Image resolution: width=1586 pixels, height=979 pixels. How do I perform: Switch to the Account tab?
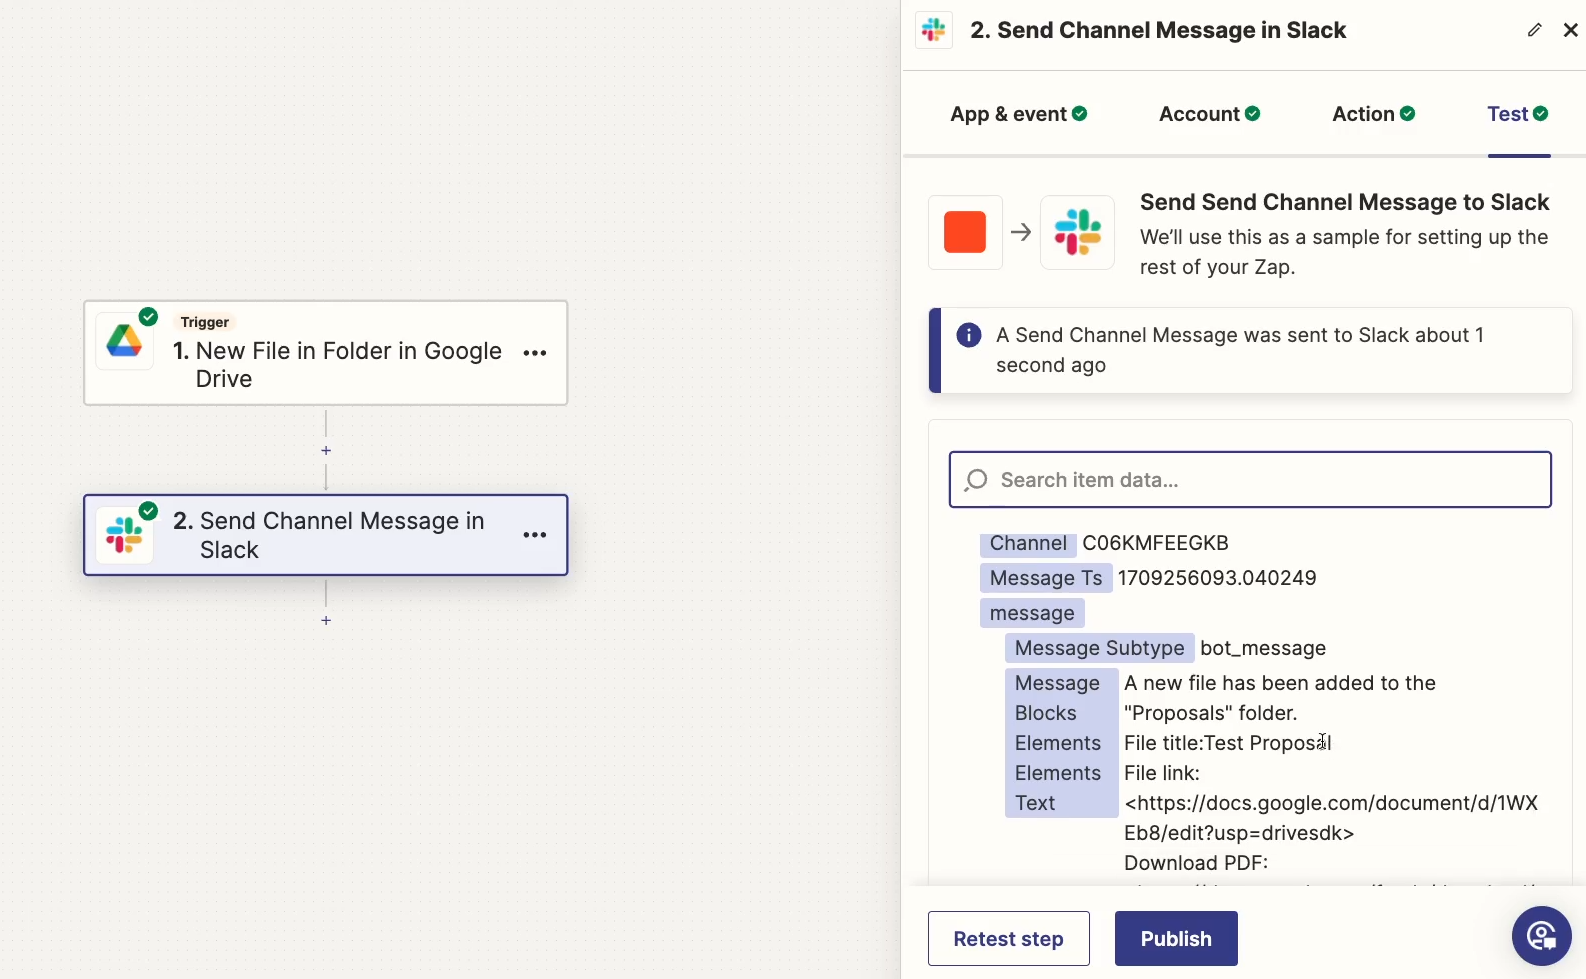pyautogui.click(x=1209, y=114)
